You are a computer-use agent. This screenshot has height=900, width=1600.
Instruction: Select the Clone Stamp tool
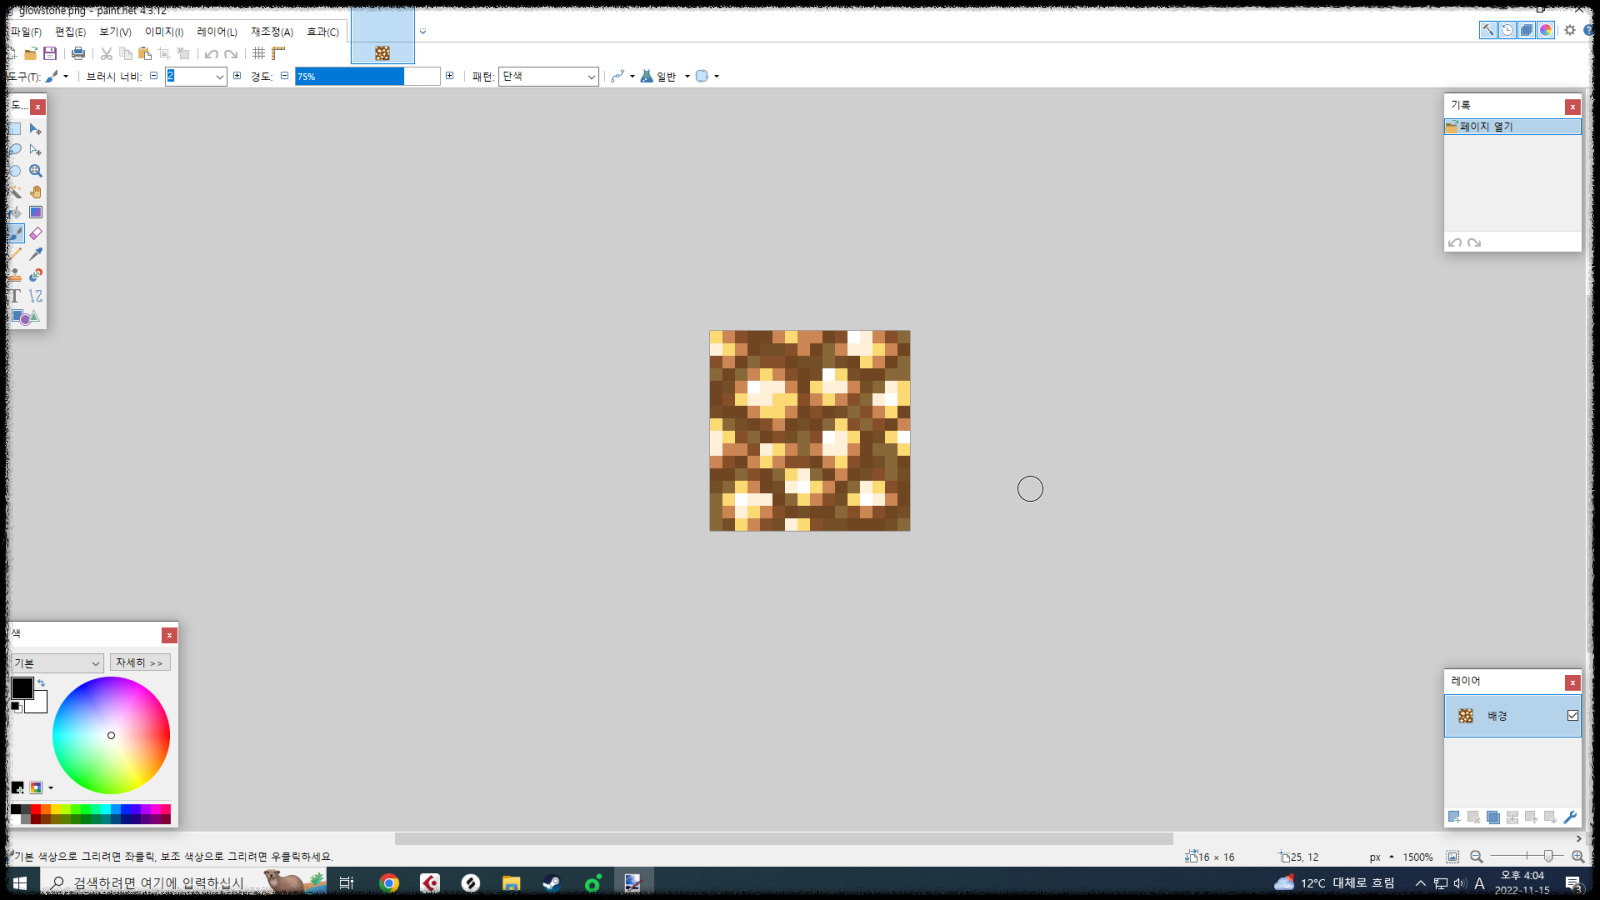click(15, 275)
